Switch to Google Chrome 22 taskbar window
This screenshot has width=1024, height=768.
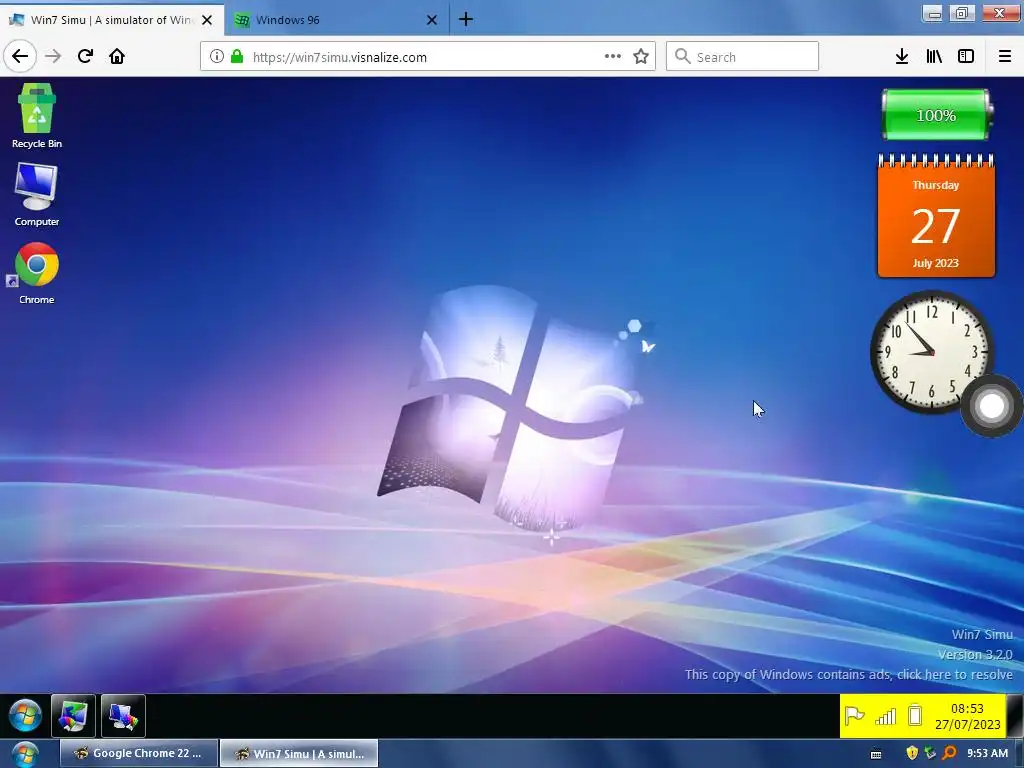click(139, 753)
